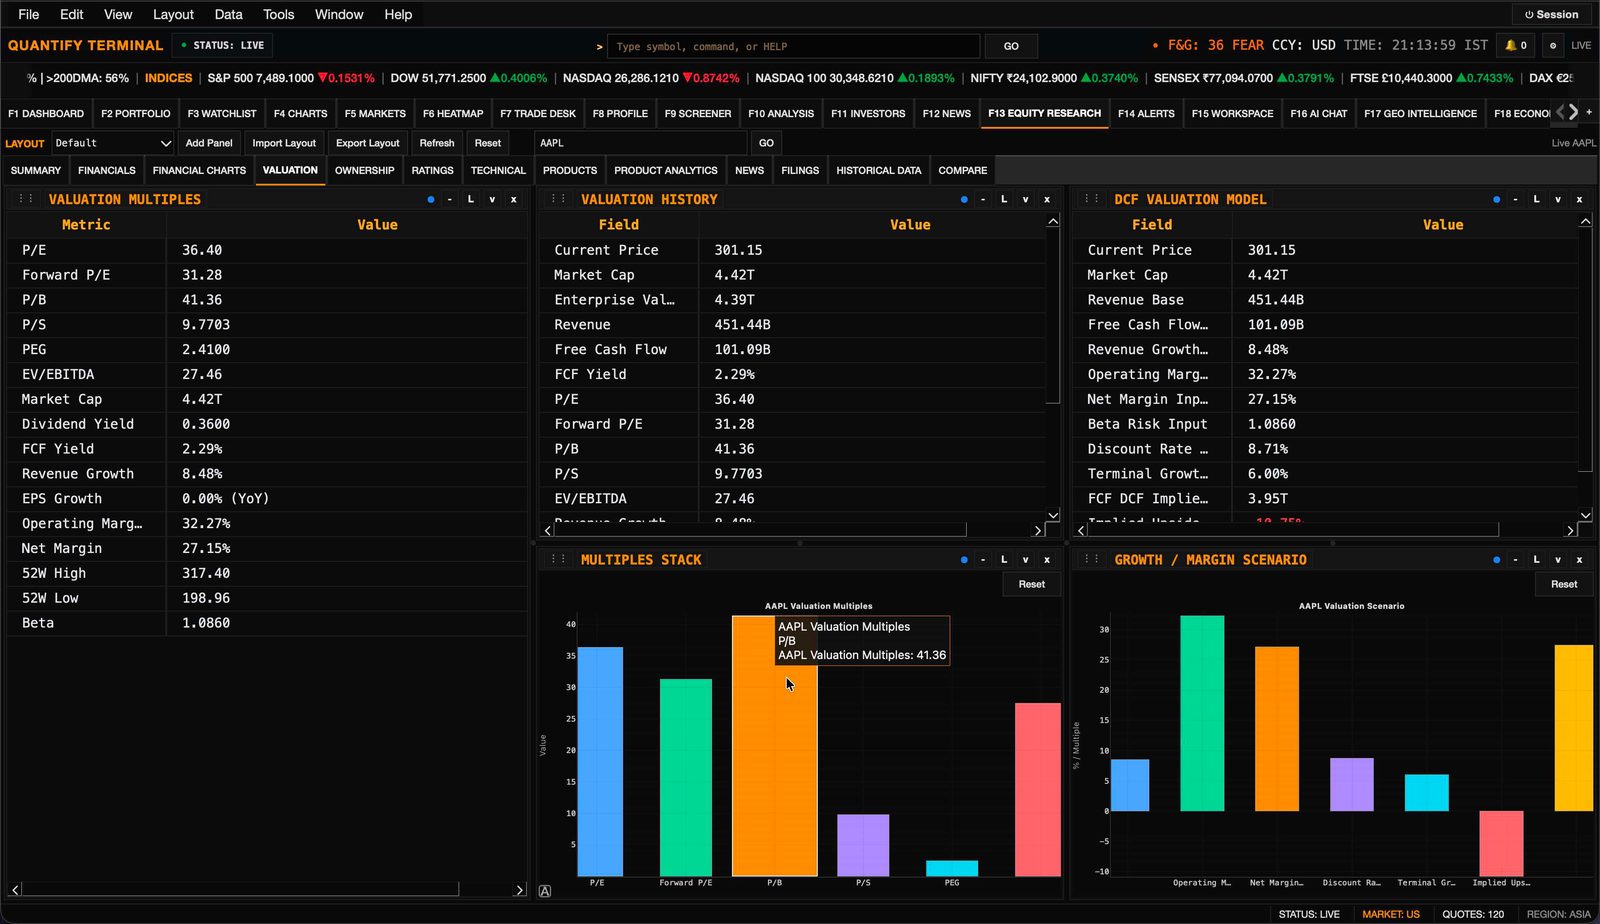Click blue link dot on DCF Valuation Model panel
This screenshot has width=1600, height=924.
coord(1497,200)
